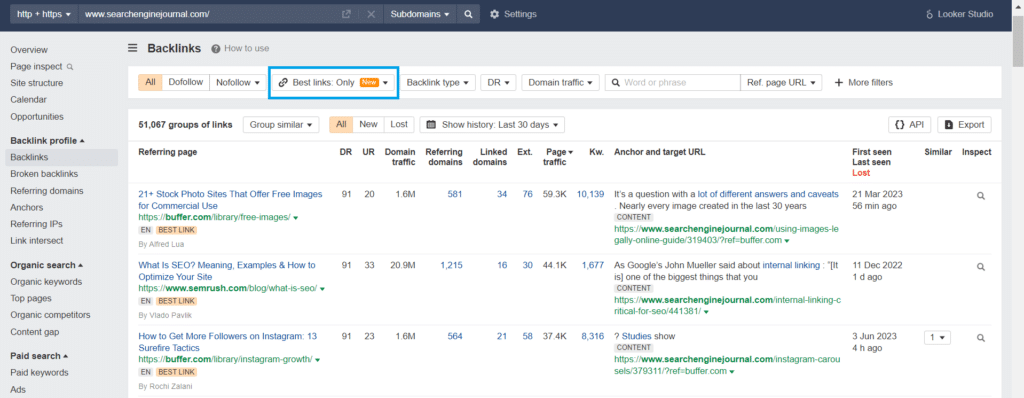Open the DR filter dropdown

point(498,82)
